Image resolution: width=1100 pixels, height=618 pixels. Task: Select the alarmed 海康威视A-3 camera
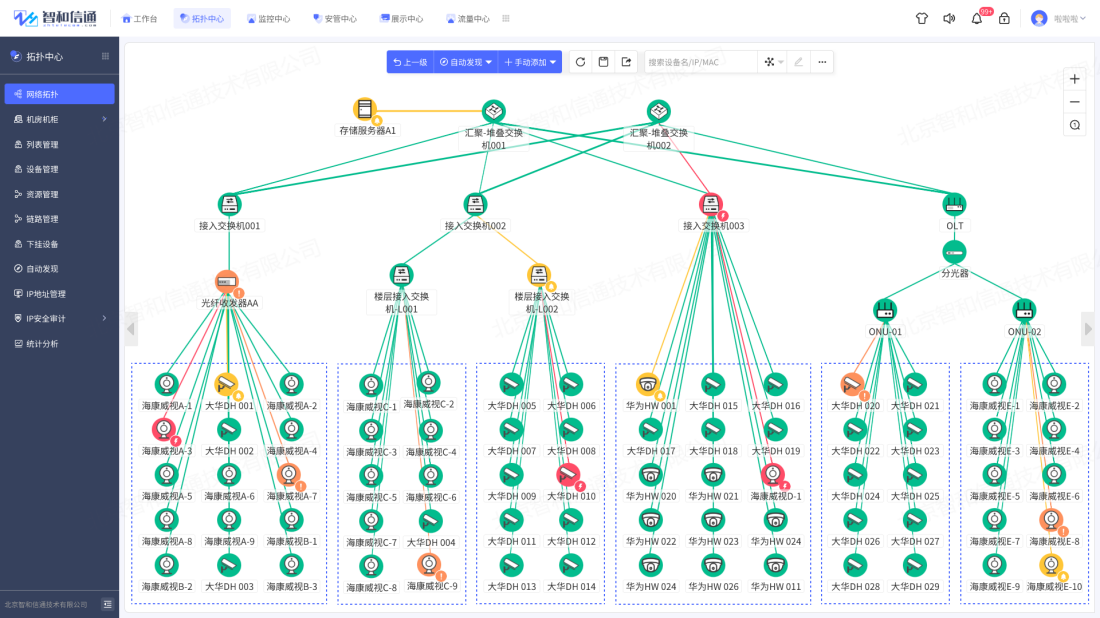coord(164,429)
